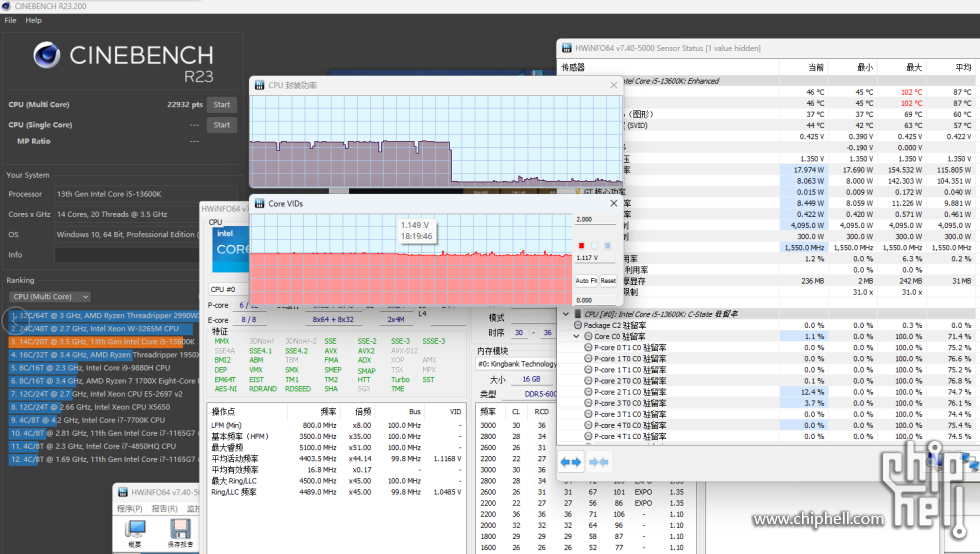Click the 最大睿频 5100.0 MHz operating point row
980x554 pixels.
pyautogui.click(x=337, y=448)
